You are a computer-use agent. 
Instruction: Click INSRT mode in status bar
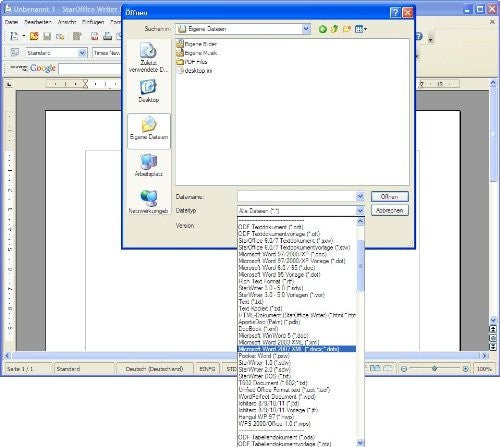point(207,369)
